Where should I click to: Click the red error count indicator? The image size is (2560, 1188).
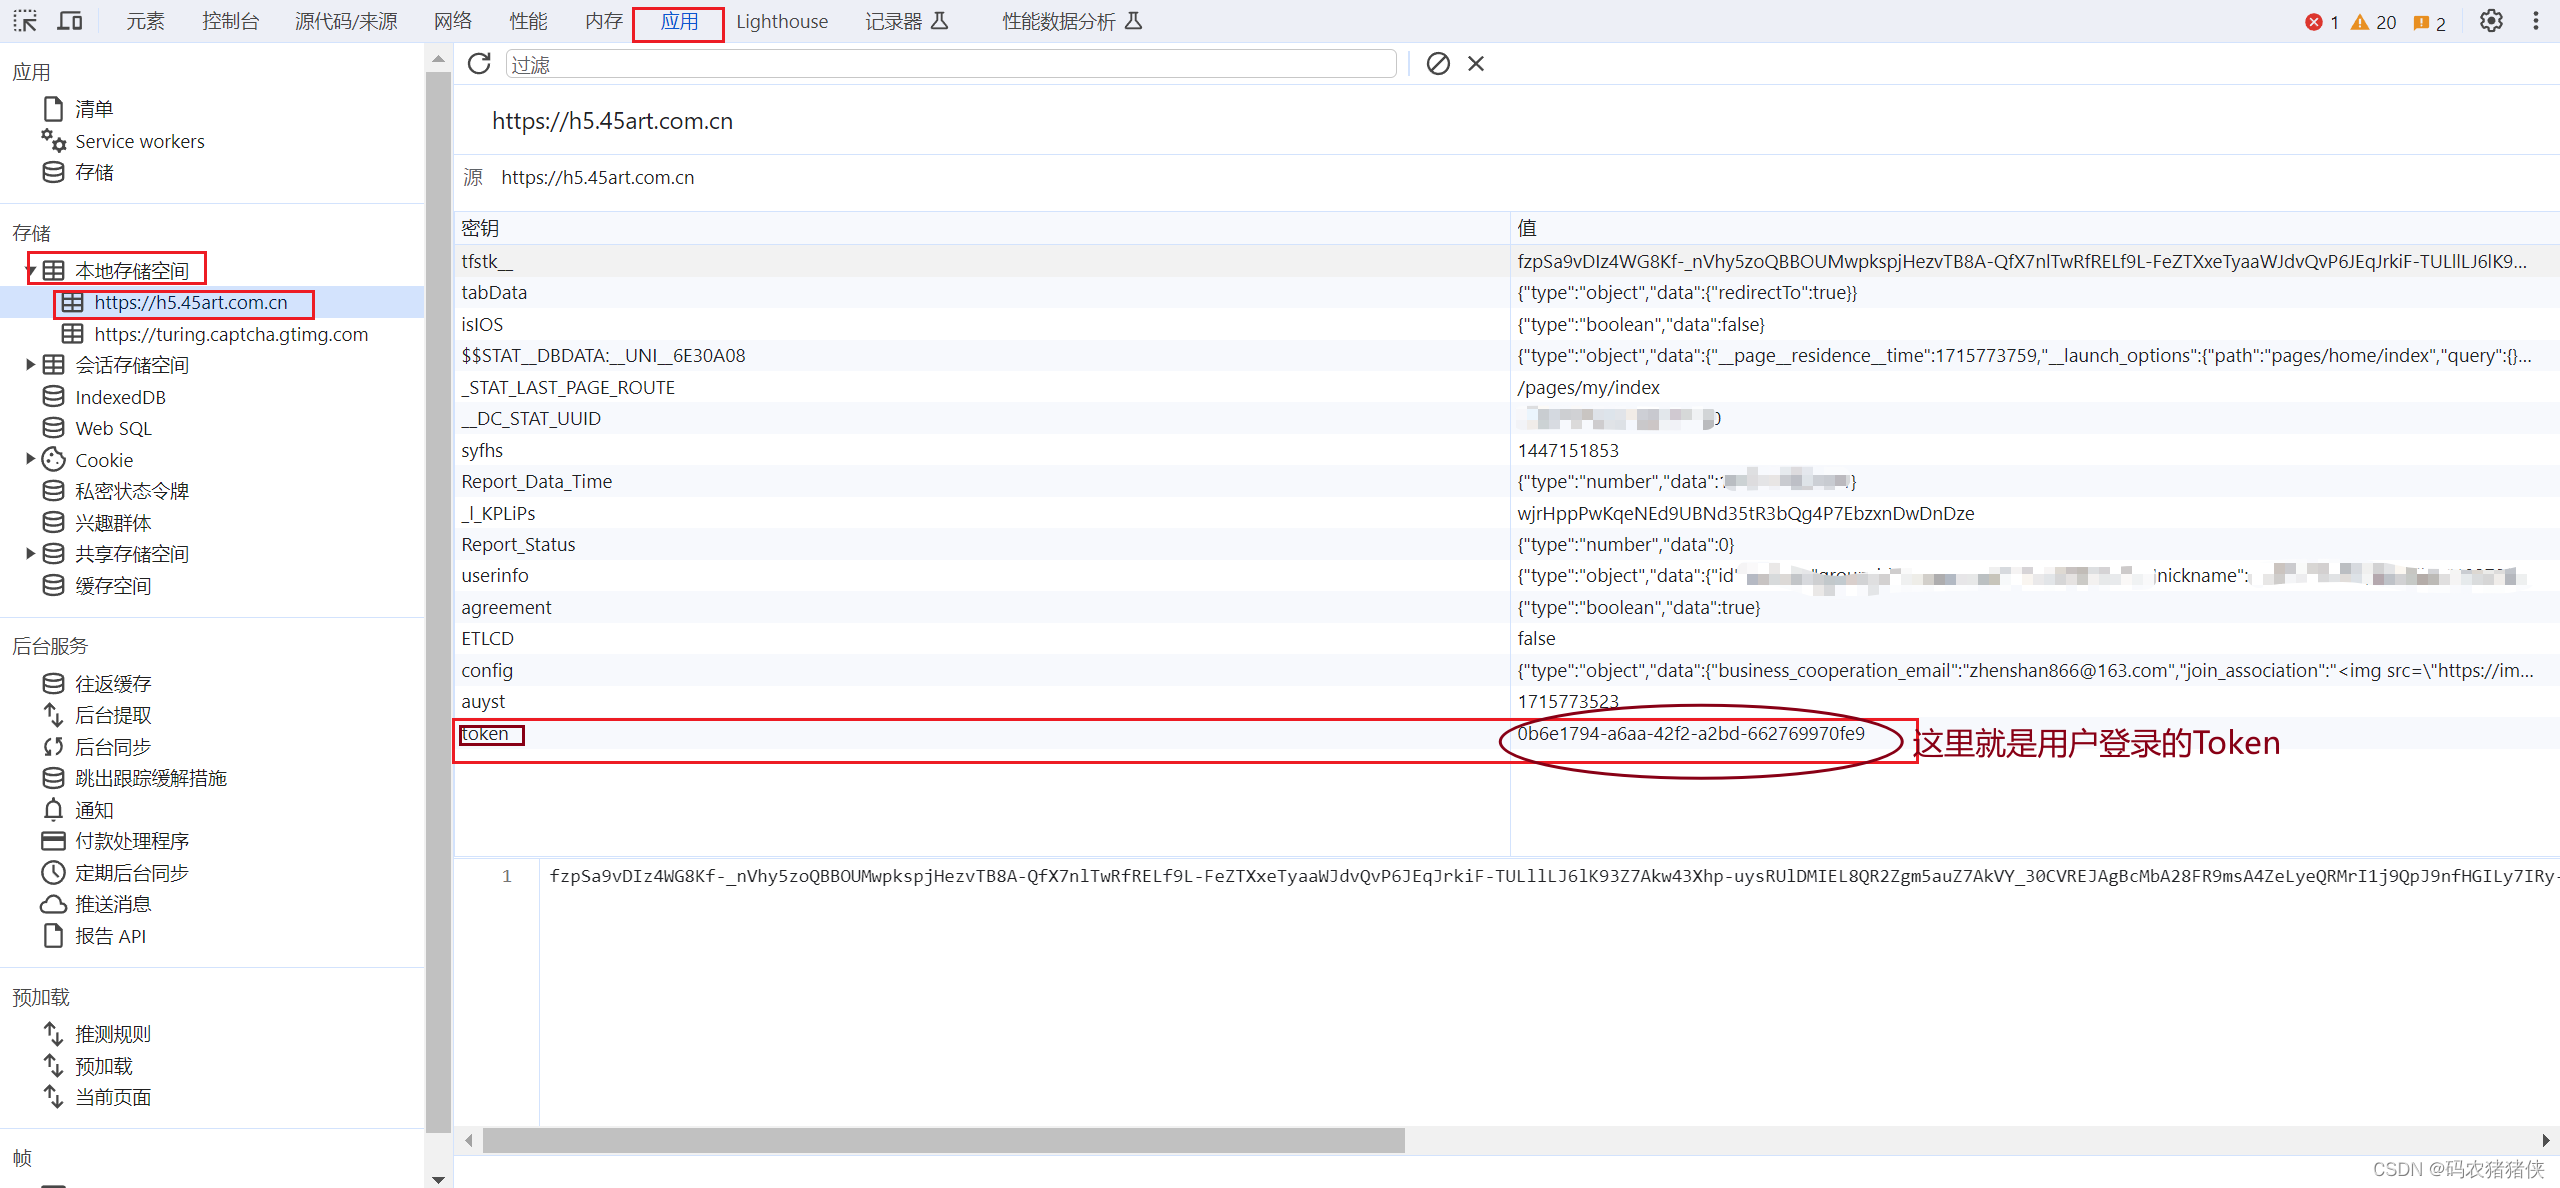[x=2322, y=22]
